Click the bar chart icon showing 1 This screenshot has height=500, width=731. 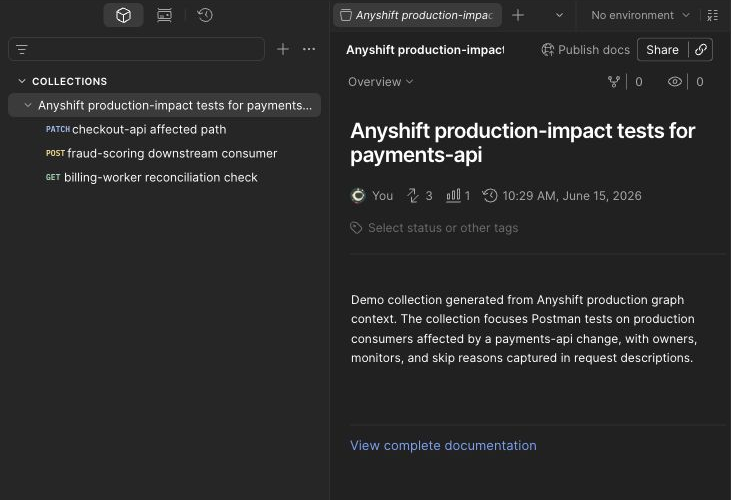click(x=453, y=196)
